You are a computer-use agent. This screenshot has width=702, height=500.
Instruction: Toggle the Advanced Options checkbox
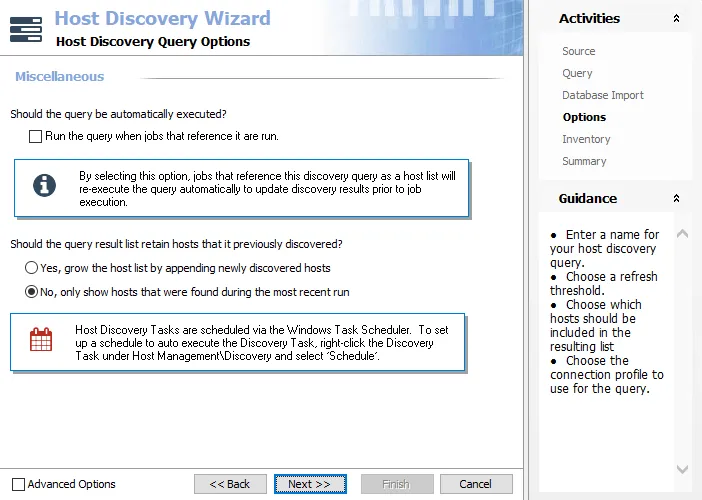pyautogui.click(x=18, y=484)
